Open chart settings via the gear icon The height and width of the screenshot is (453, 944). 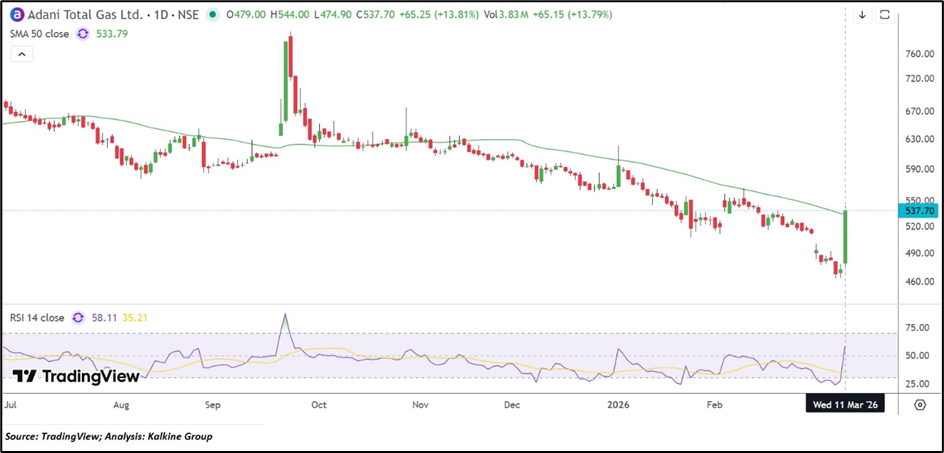920,405
